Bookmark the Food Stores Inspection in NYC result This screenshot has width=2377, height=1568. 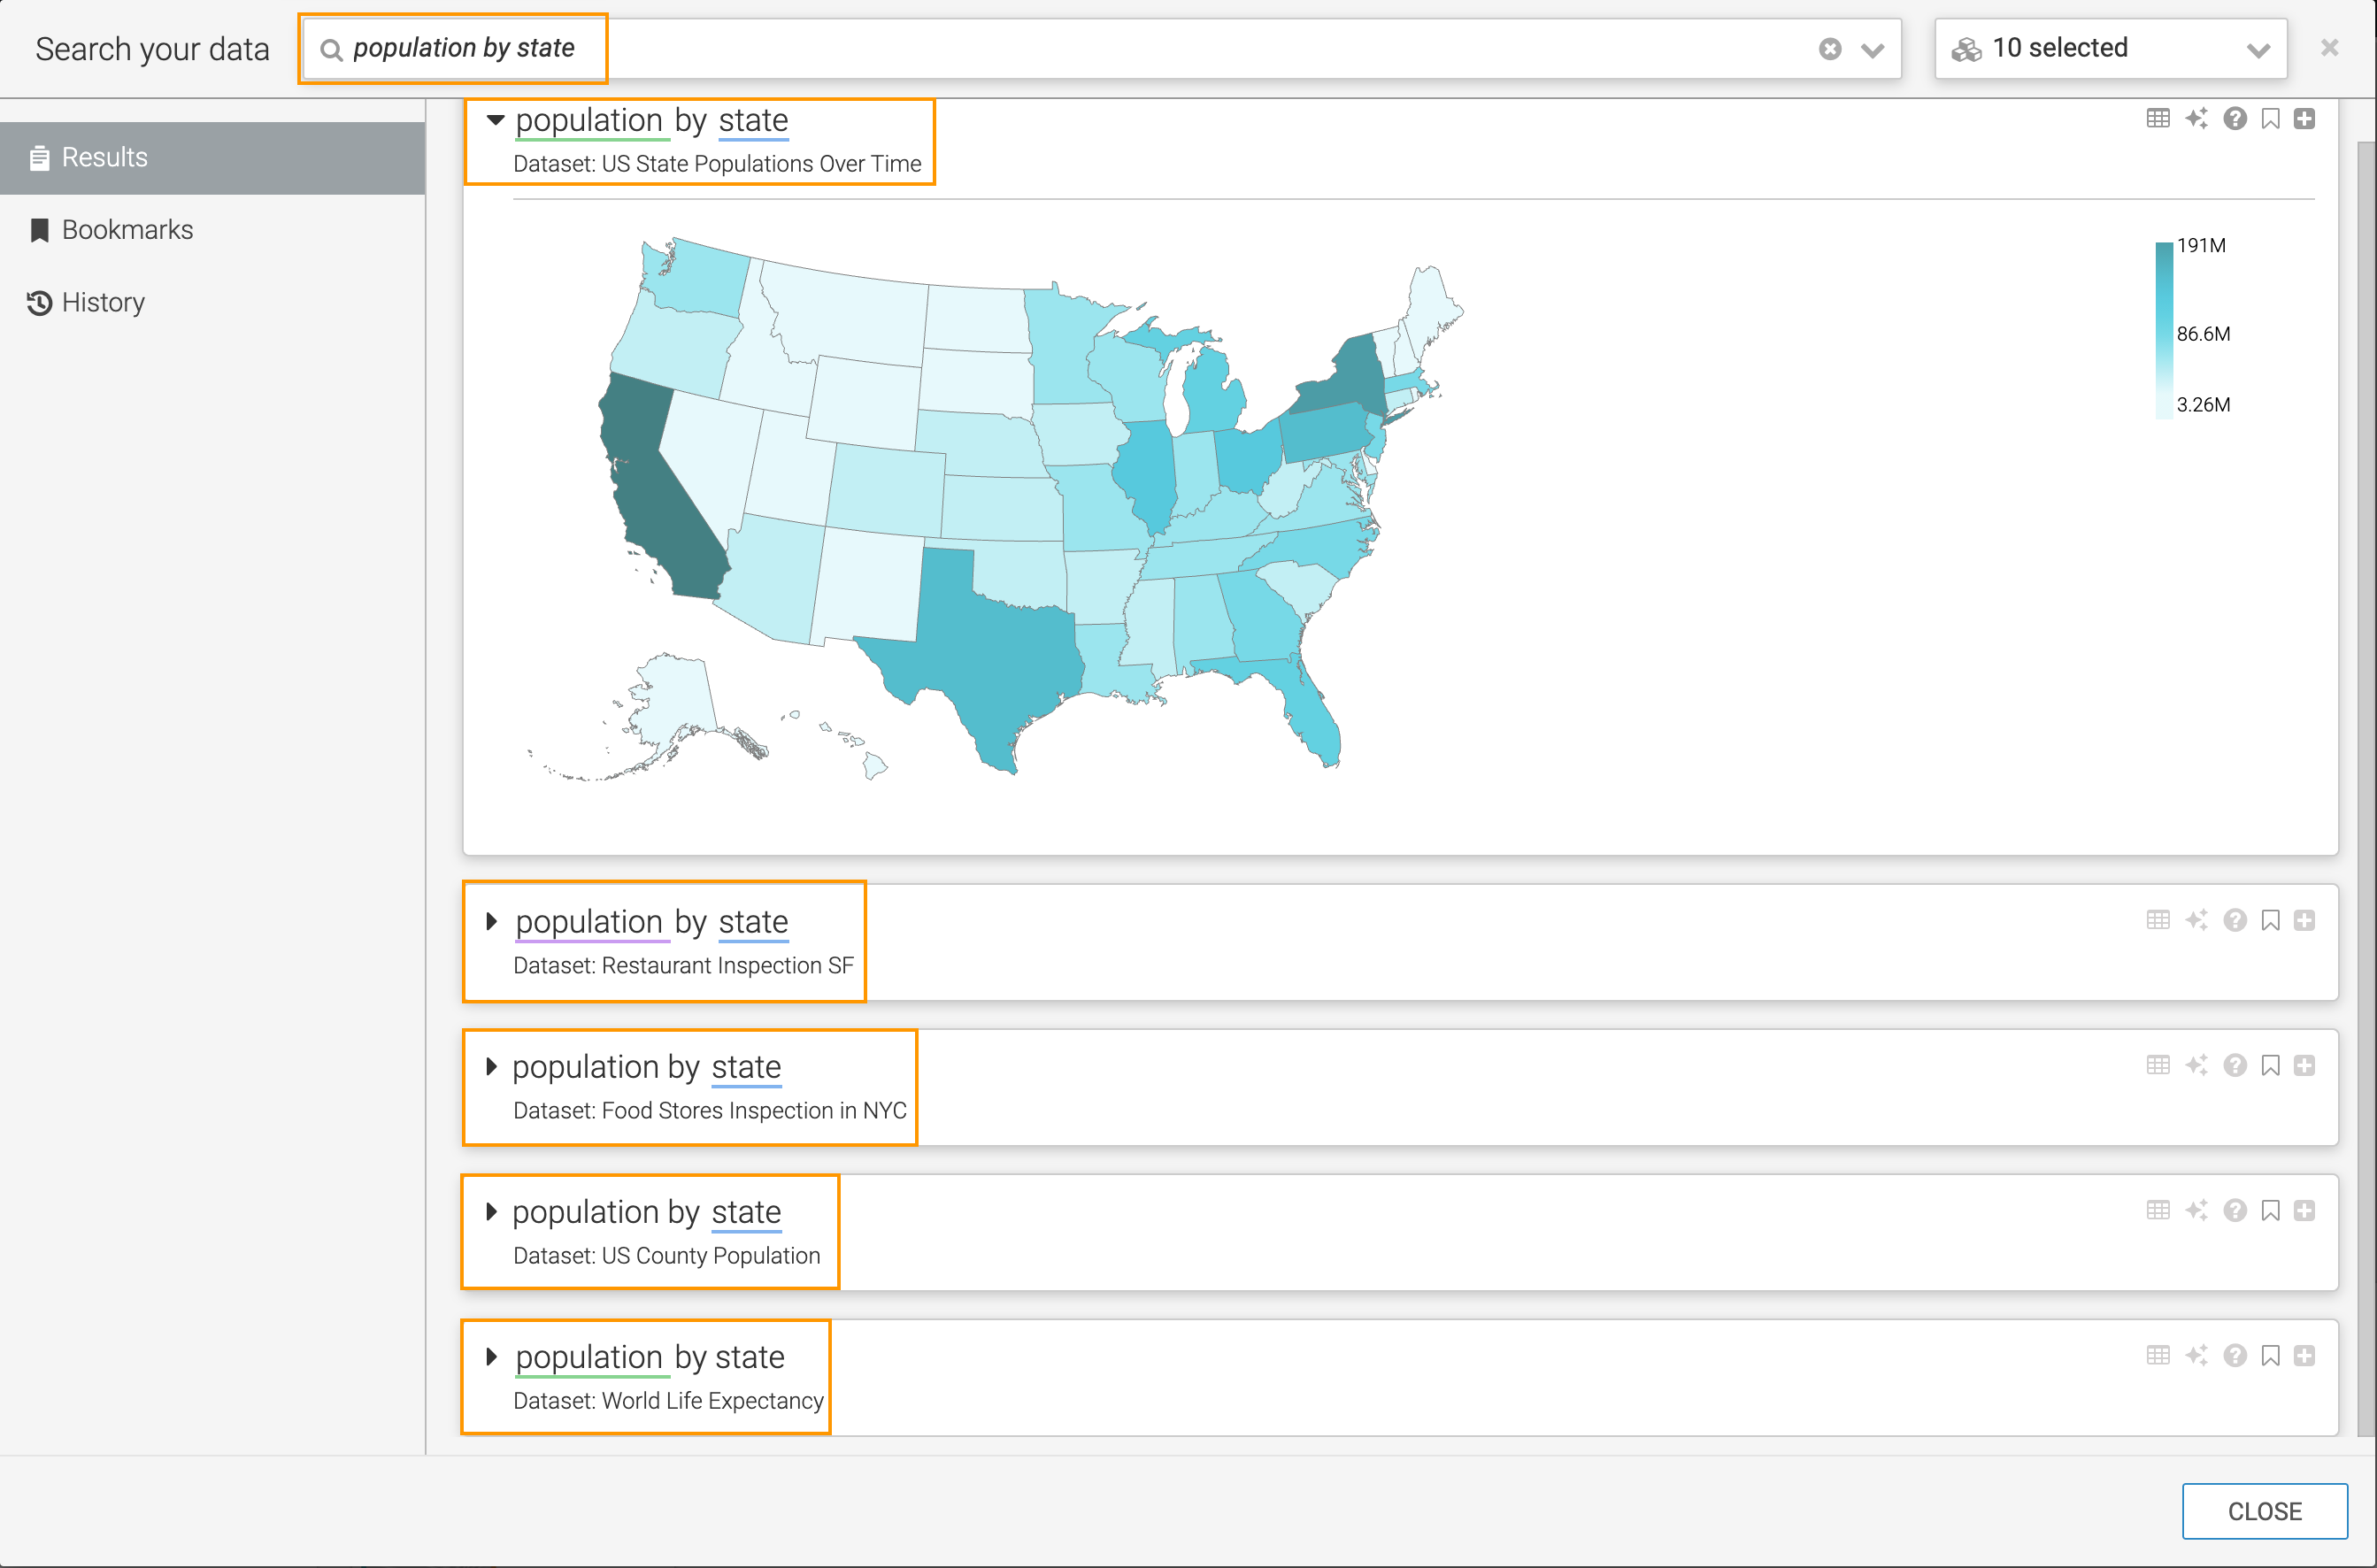coord(2270,1065)
